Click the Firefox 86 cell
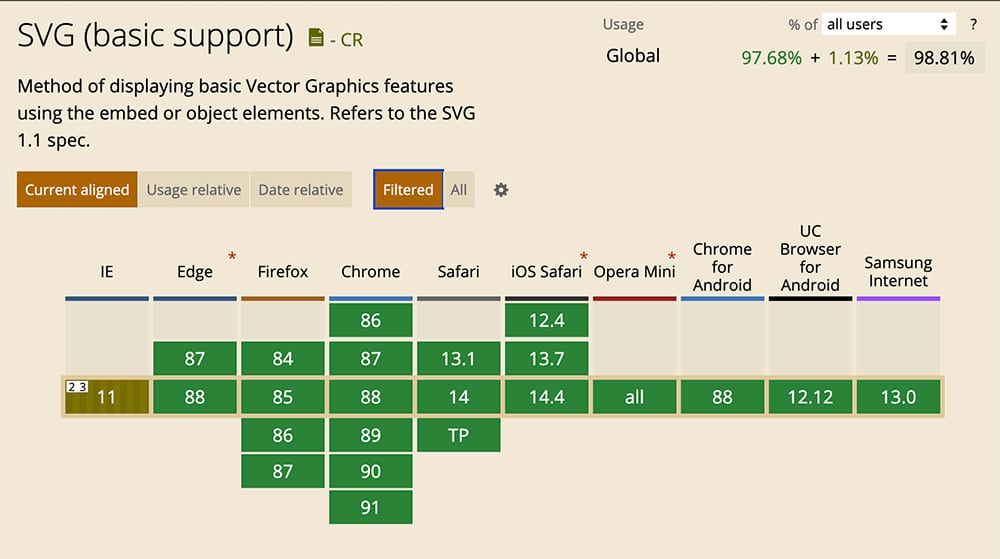The width and height of the screenshot is (1000, 559). [x=283, y=435]
